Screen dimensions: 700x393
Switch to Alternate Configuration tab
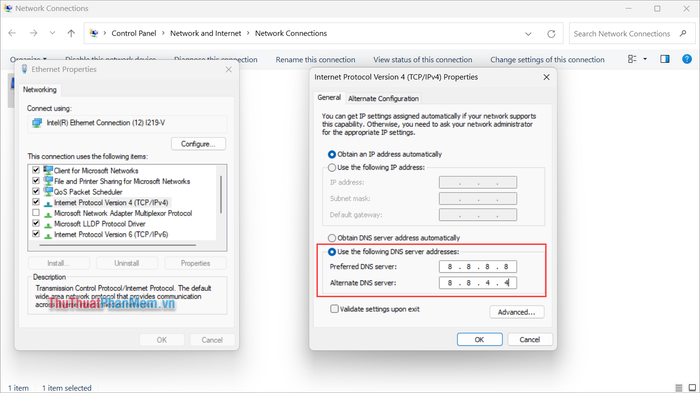point(383,98)
